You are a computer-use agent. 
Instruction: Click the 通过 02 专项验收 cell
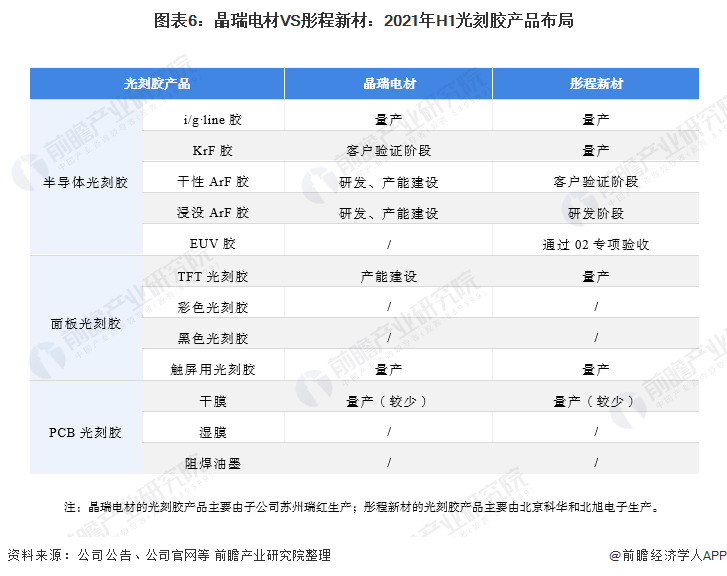tap(596, 244)
